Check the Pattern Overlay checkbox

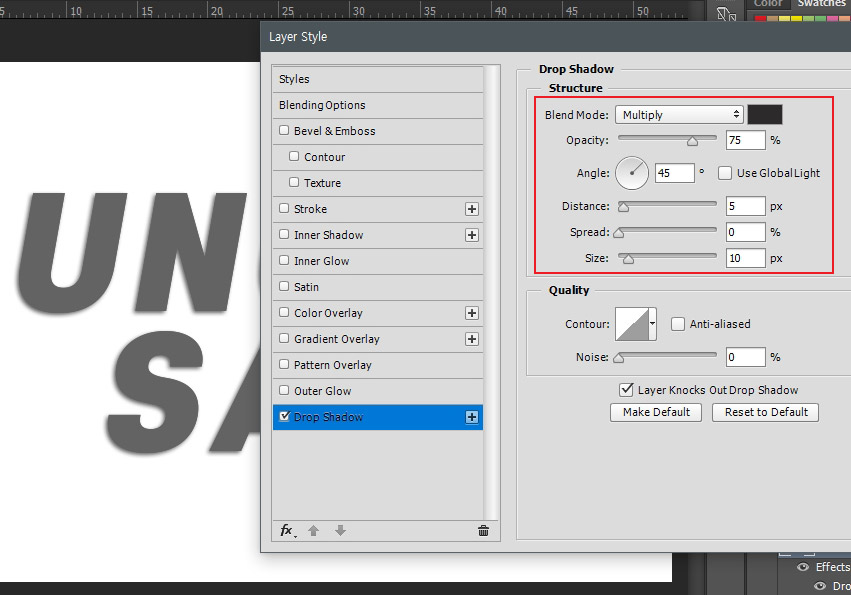284,364
